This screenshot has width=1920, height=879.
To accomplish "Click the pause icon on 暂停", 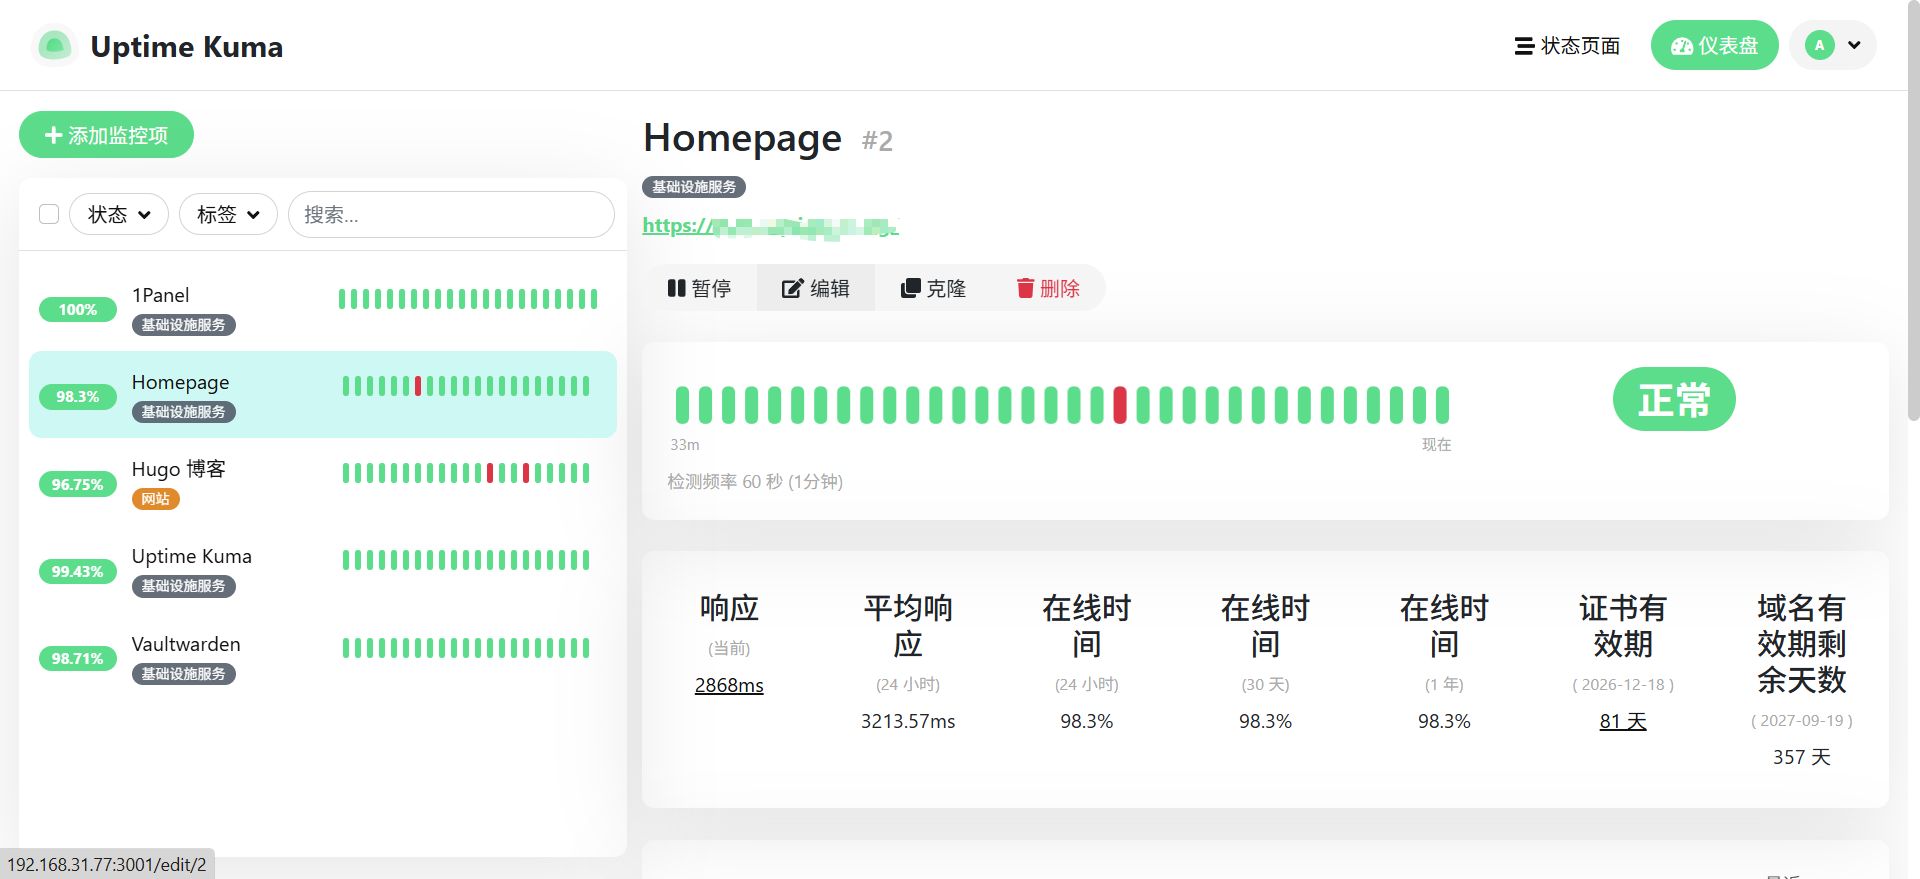I will coord(676,288).
